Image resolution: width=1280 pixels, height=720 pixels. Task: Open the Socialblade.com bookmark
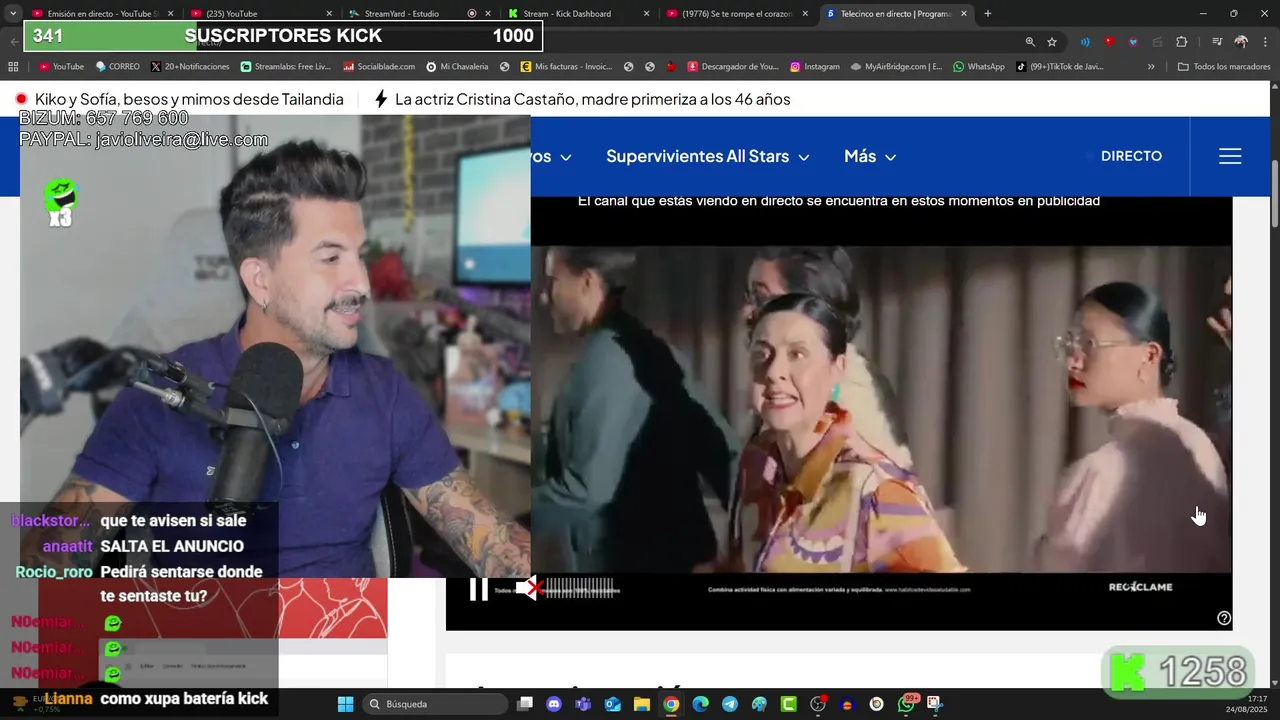379,67
